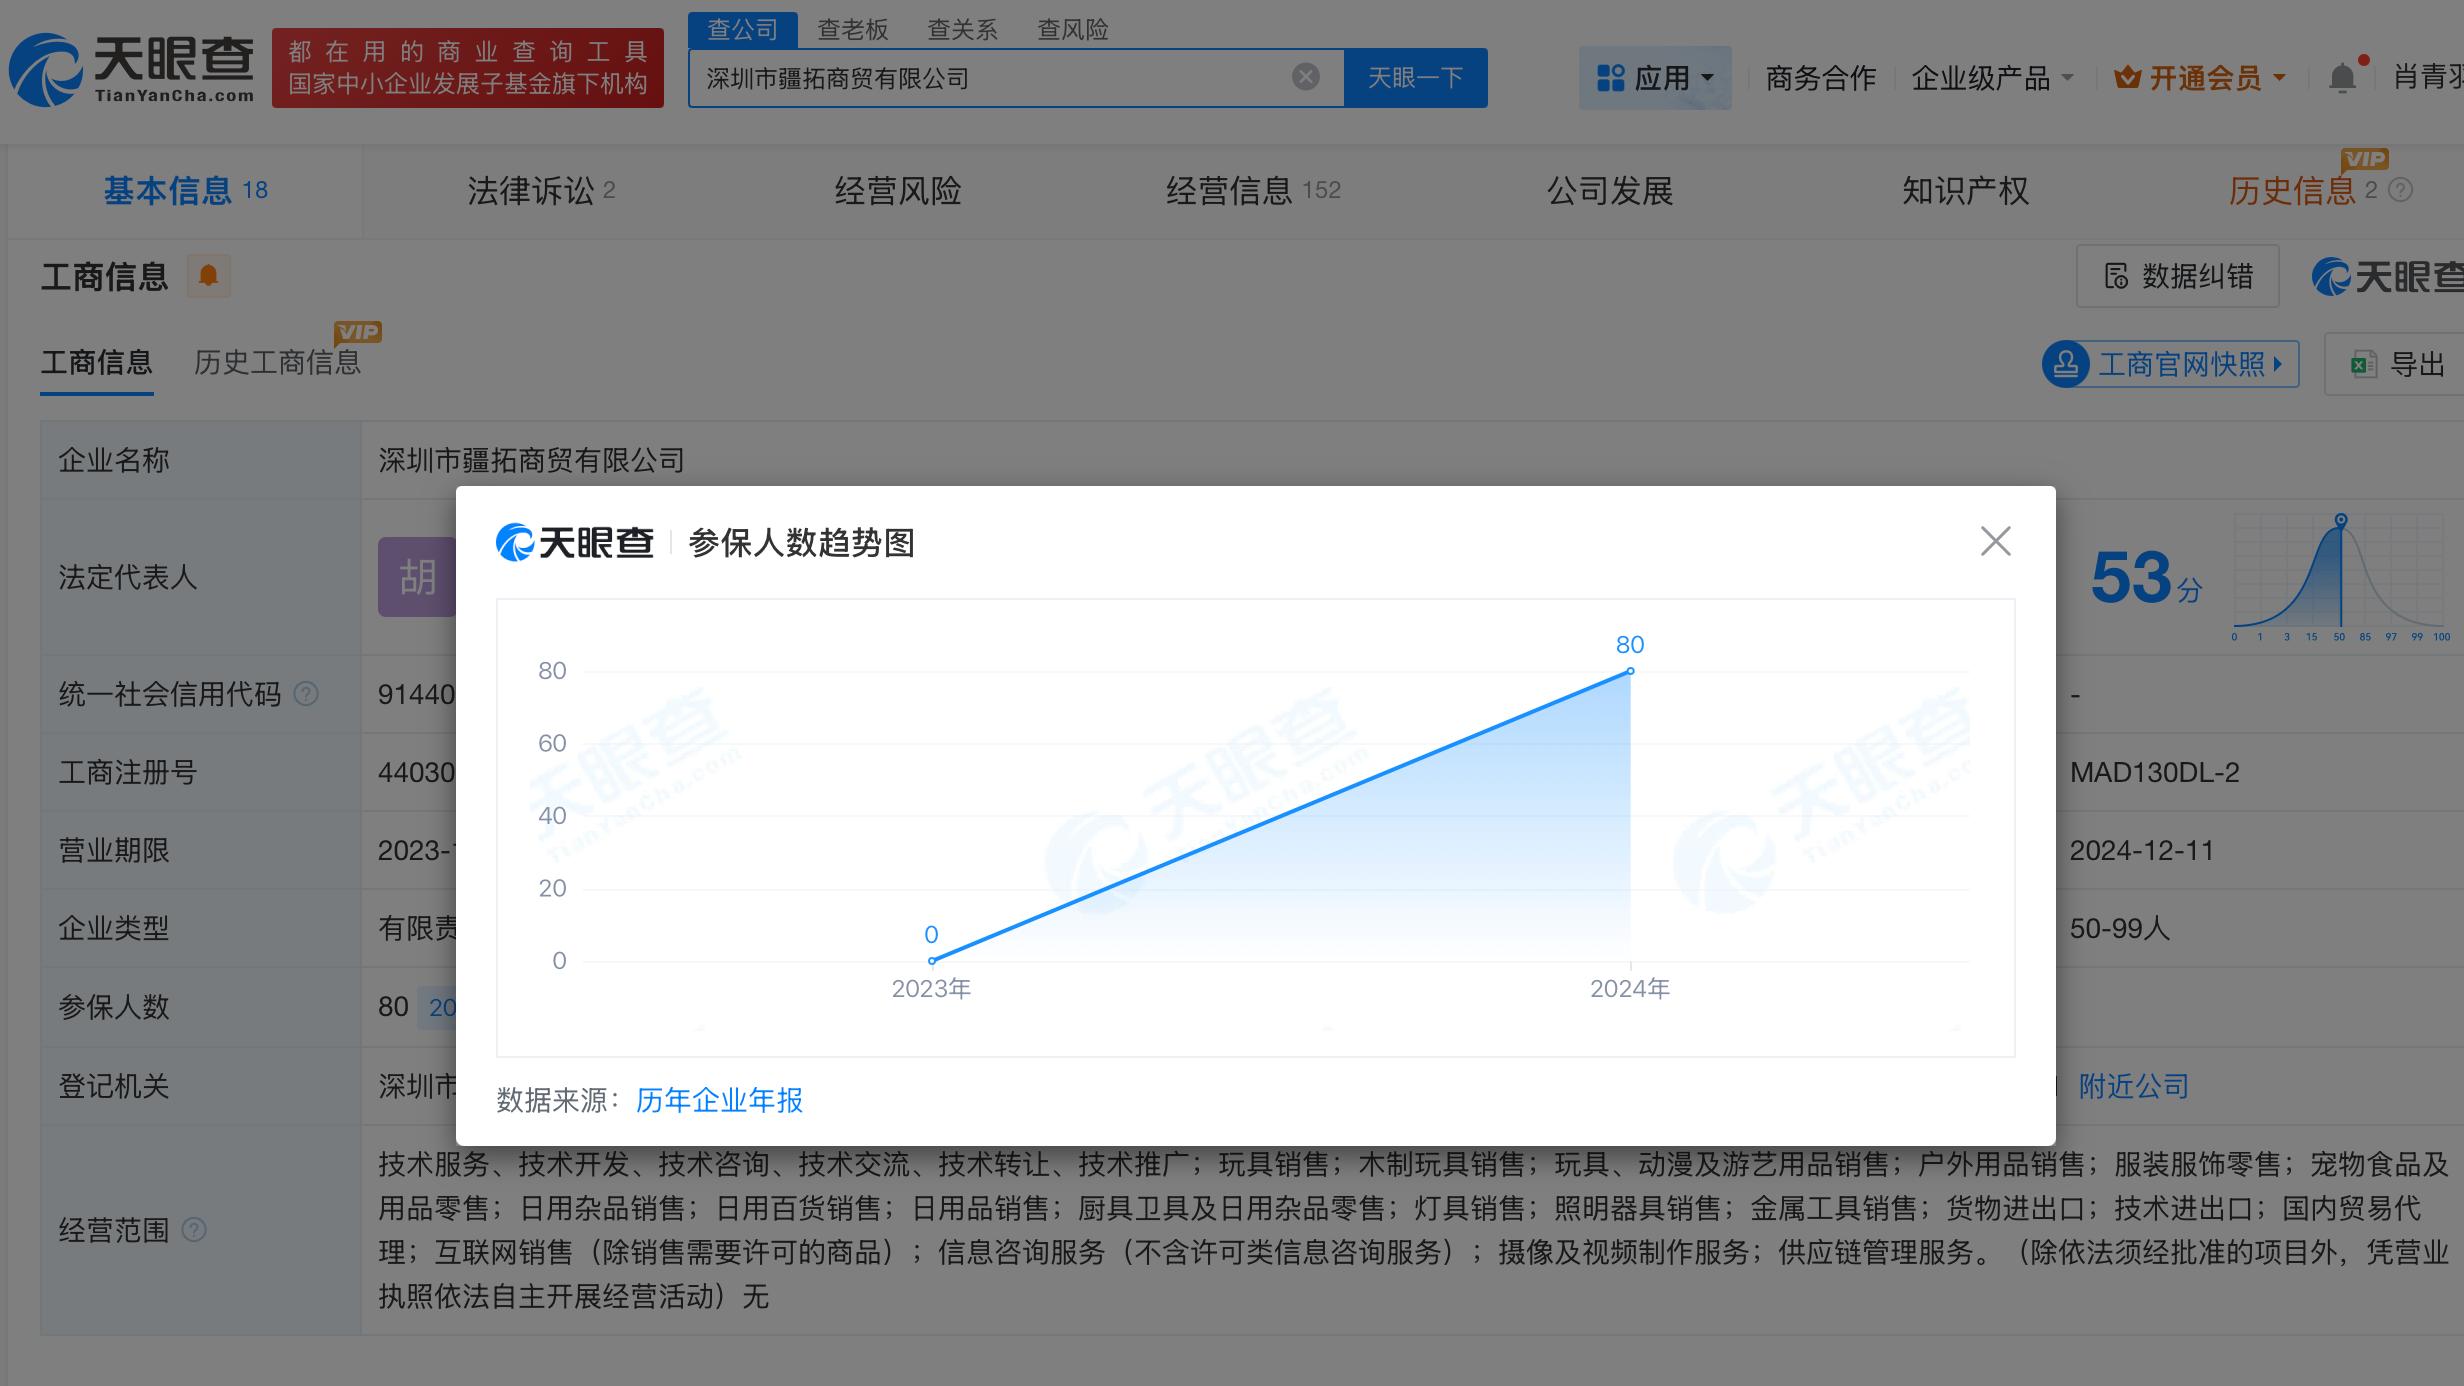
Task: Click the 2023年 data point on chart
Action: 931,961
